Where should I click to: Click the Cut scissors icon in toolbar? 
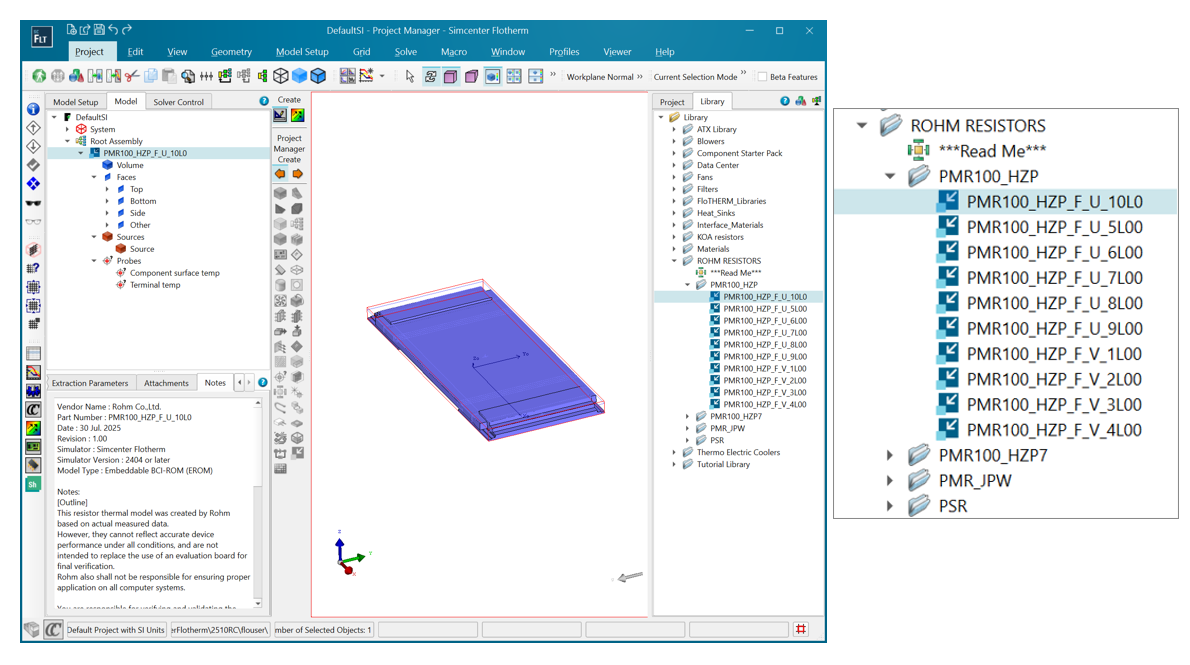point(132,75)
